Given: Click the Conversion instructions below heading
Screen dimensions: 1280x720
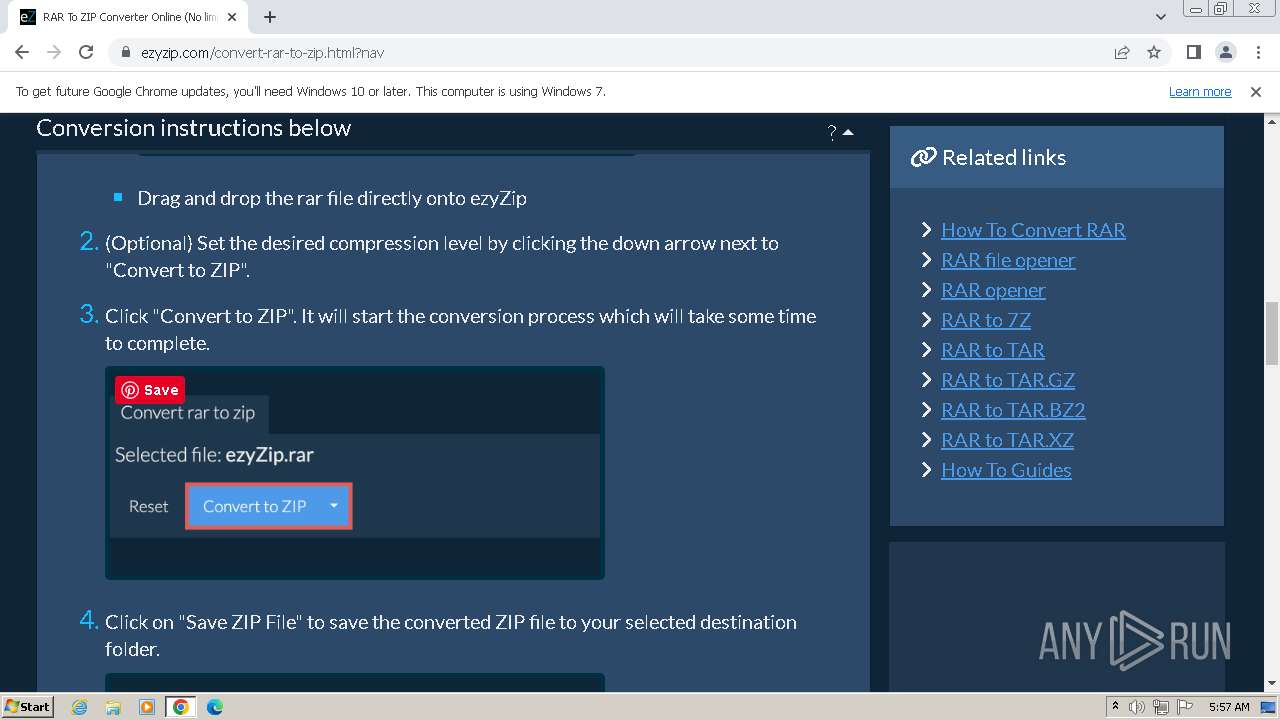Looking at the screenshot, I should click(194, 128).
